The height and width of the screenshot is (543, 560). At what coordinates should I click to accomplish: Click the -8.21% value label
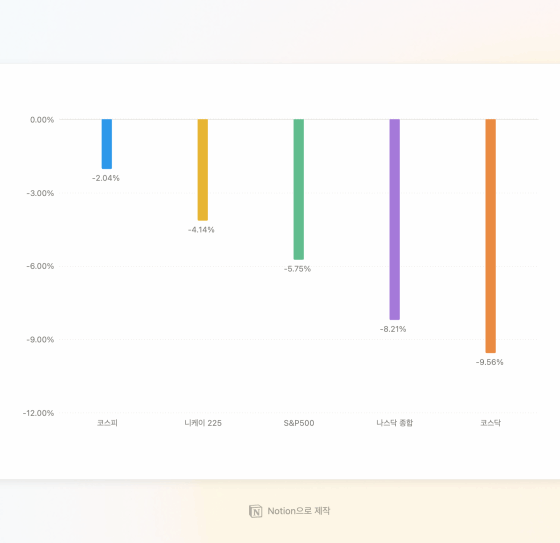click(x=393, y=329)
